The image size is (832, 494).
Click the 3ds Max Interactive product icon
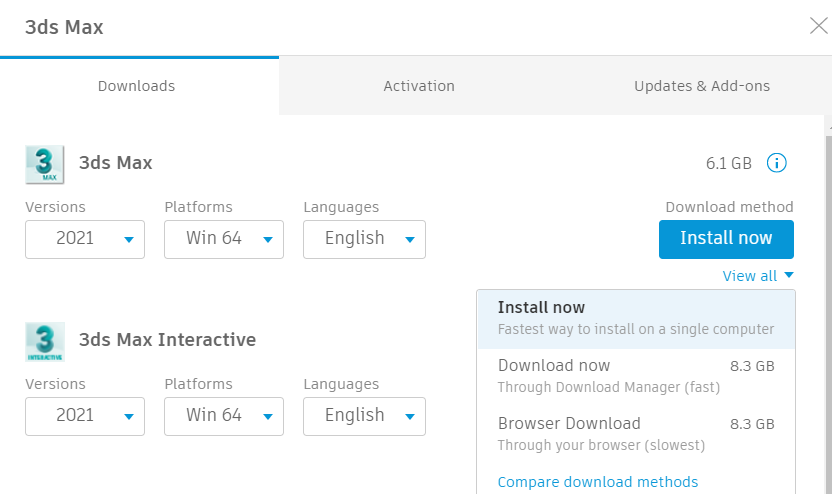tap(45, 342)
